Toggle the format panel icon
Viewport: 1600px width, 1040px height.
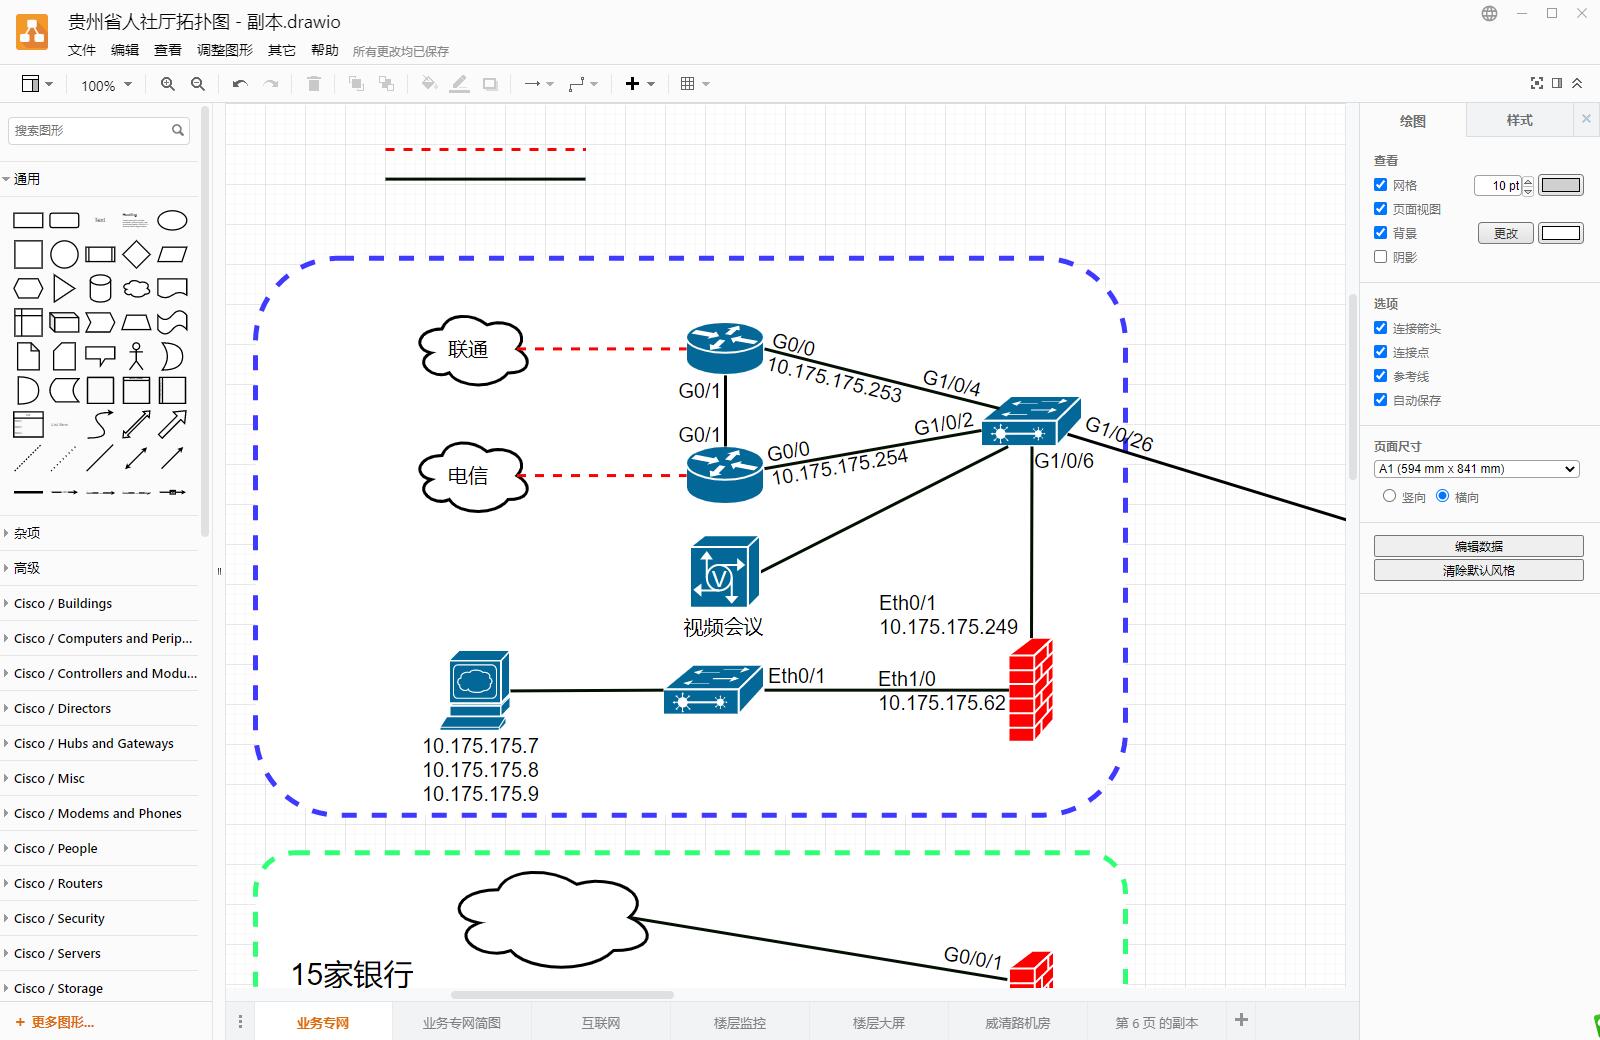1557,84
